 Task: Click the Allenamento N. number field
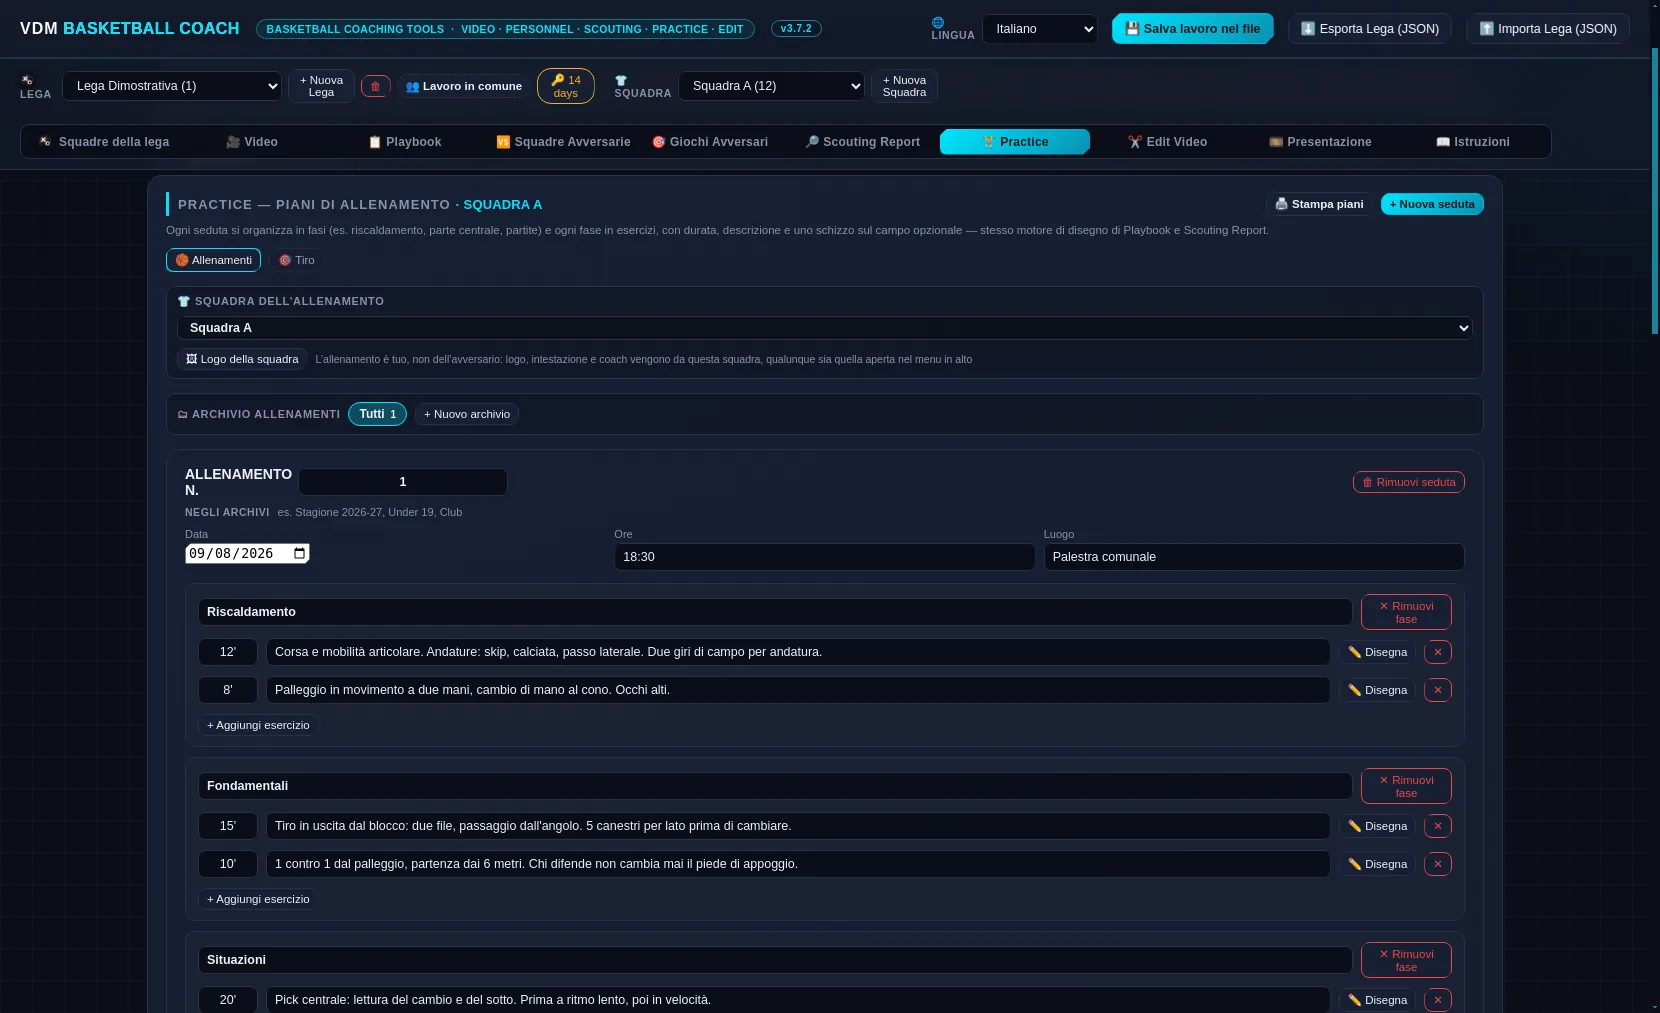(403, 482)
